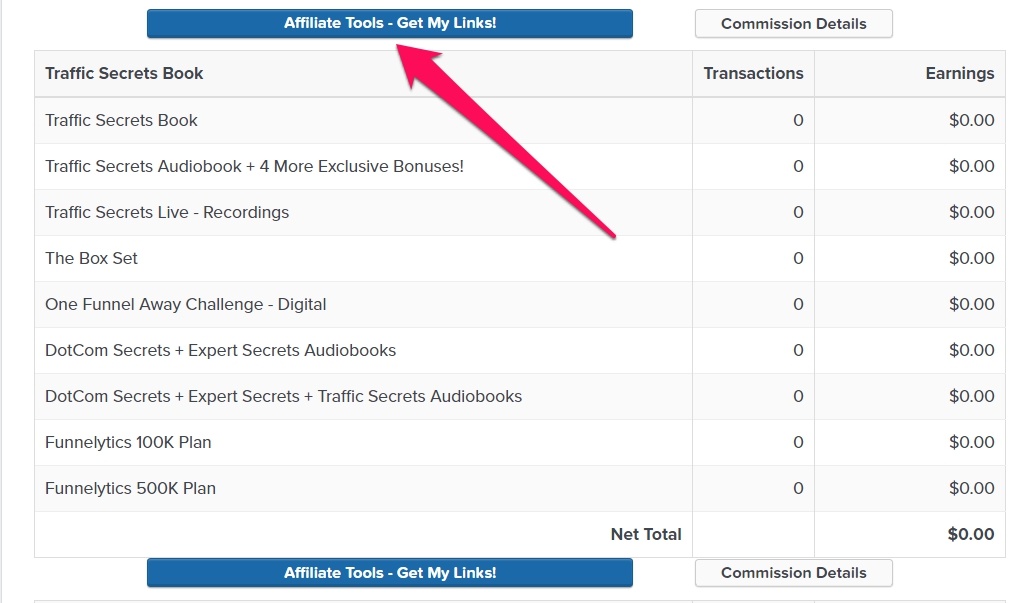Click Funnelytics 100K Plan earnings value
Screen dimensions: 1033x603
click(x=971, y=442)
